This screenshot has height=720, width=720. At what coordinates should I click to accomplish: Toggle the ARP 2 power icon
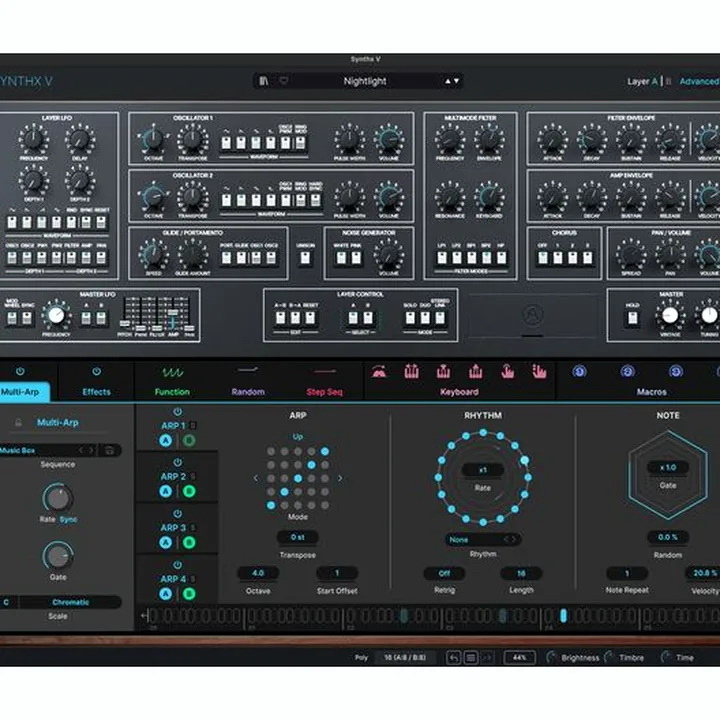tap(178, 462)
